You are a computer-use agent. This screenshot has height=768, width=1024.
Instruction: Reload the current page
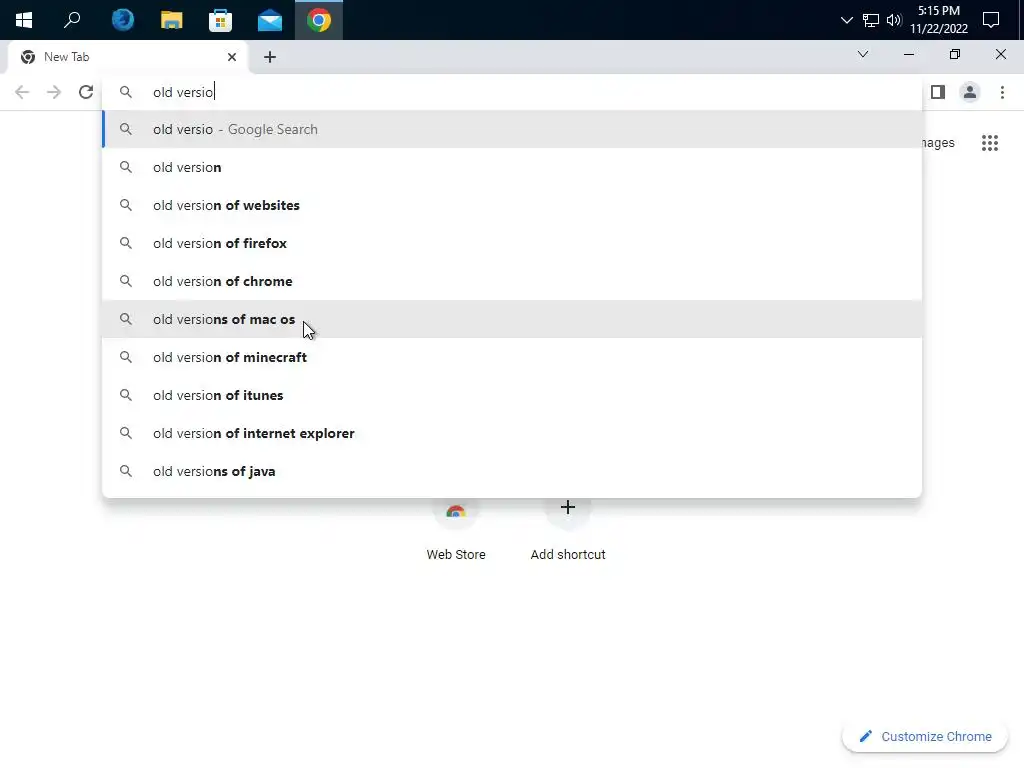tap(86, 92)
